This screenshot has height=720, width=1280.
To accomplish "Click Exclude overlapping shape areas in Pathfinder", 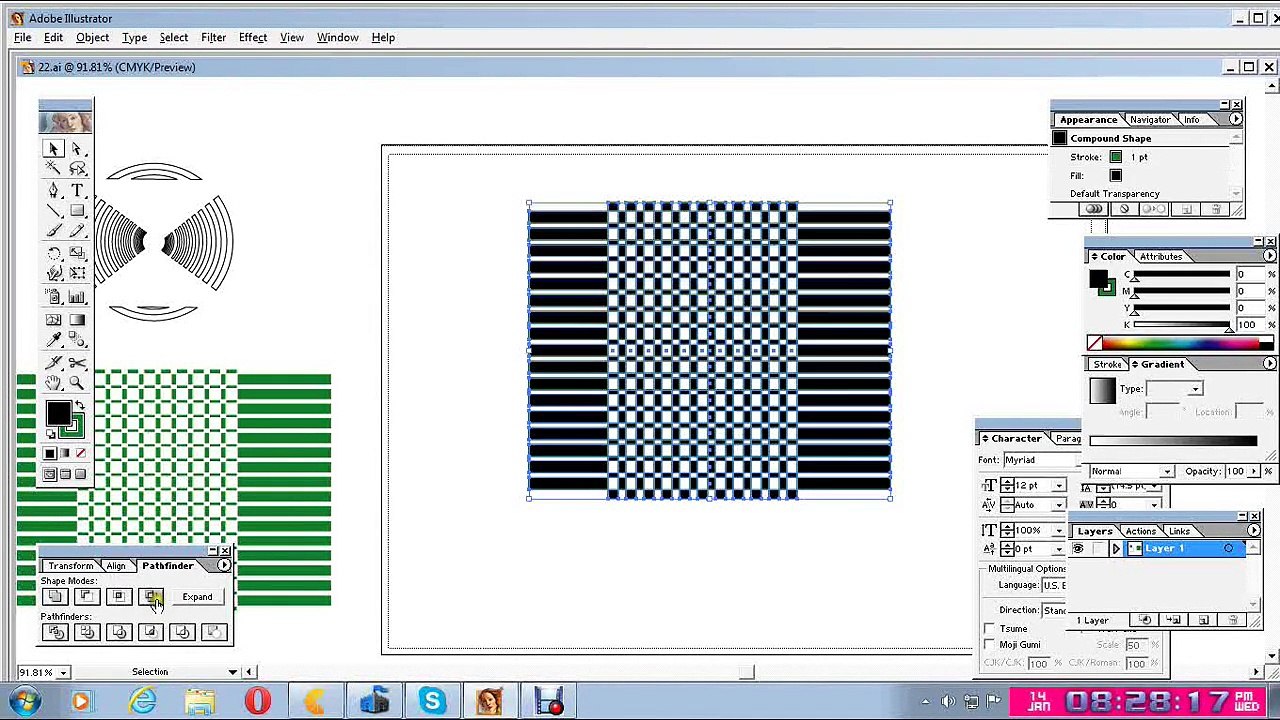I will [x=151, y=597].
